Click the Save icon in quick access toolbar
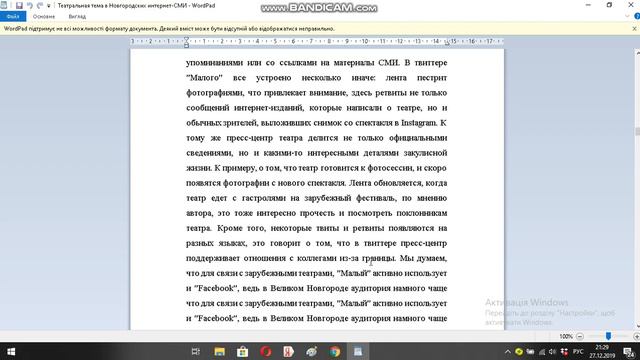Viewport: 640px width, 360px height. (x=19, y=6)
